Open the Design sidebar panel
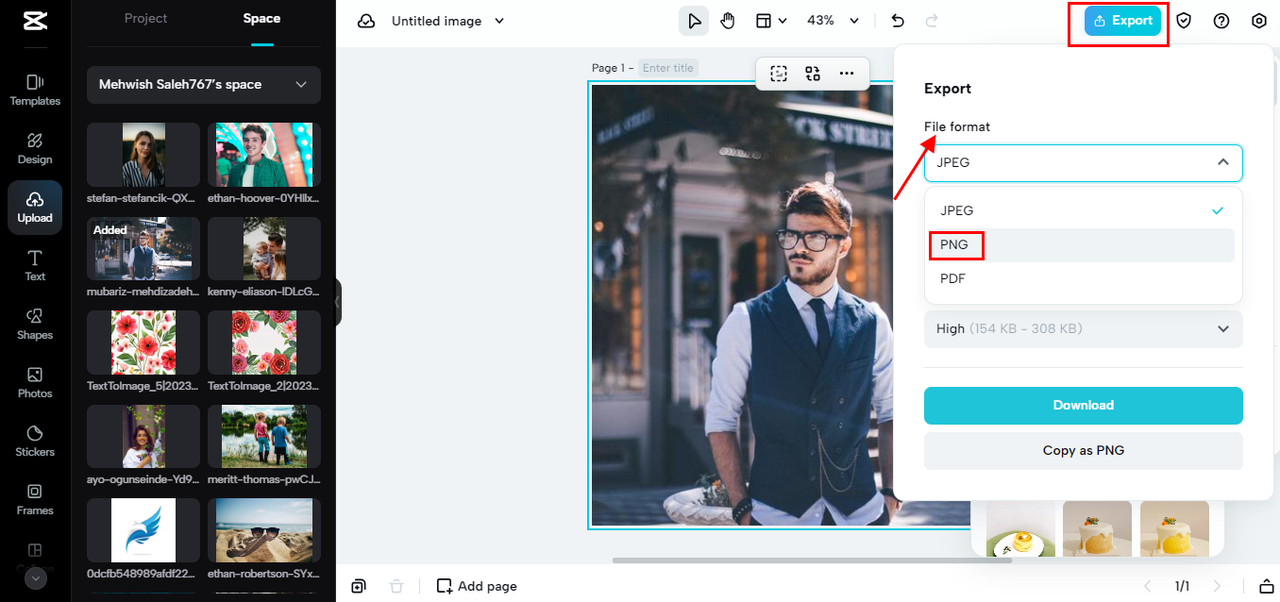Viewport: 1280px width, 602px height. tap(35, 148)
